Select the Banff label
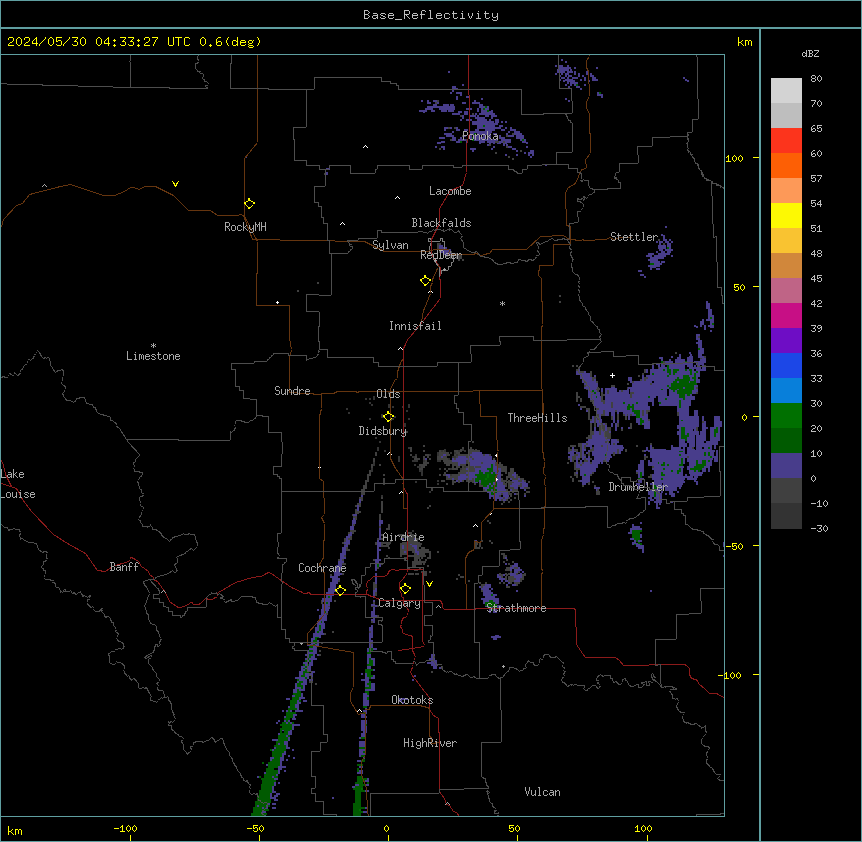 click(x=124, y=567)
